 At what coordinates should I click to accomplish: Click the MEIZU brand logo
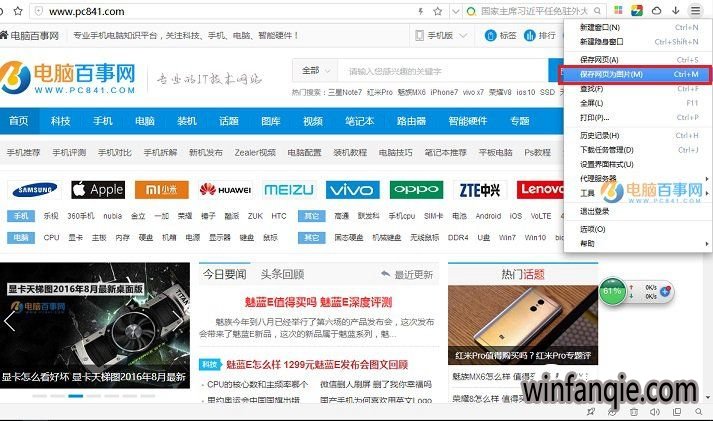point(289,190)
